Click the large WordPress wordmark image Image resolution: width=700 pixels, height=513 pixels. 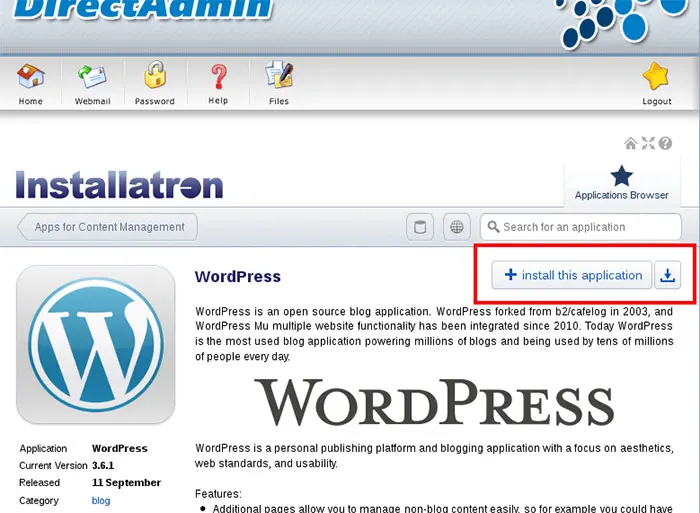[x=434, y=402]
